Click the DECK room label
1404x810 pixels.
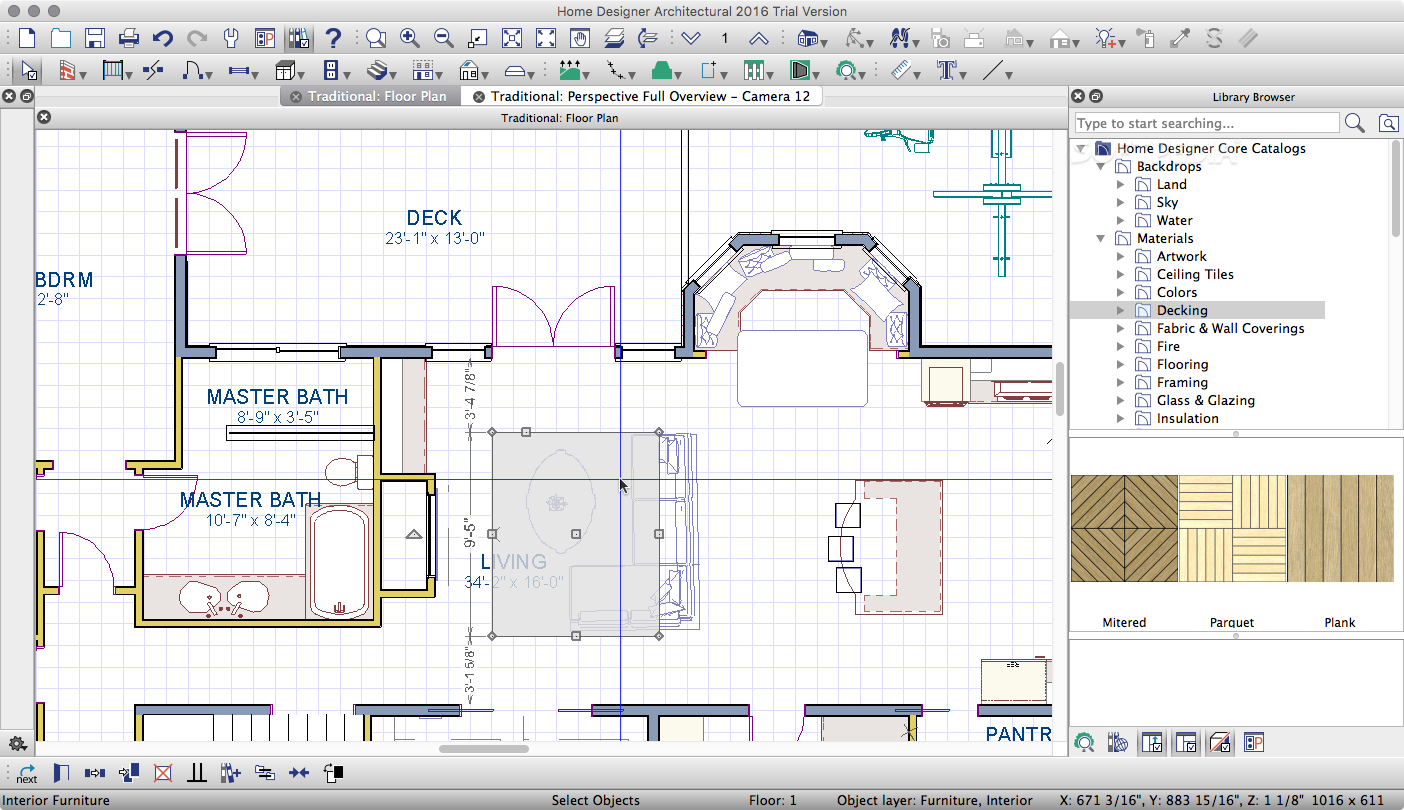coord(434,217)
